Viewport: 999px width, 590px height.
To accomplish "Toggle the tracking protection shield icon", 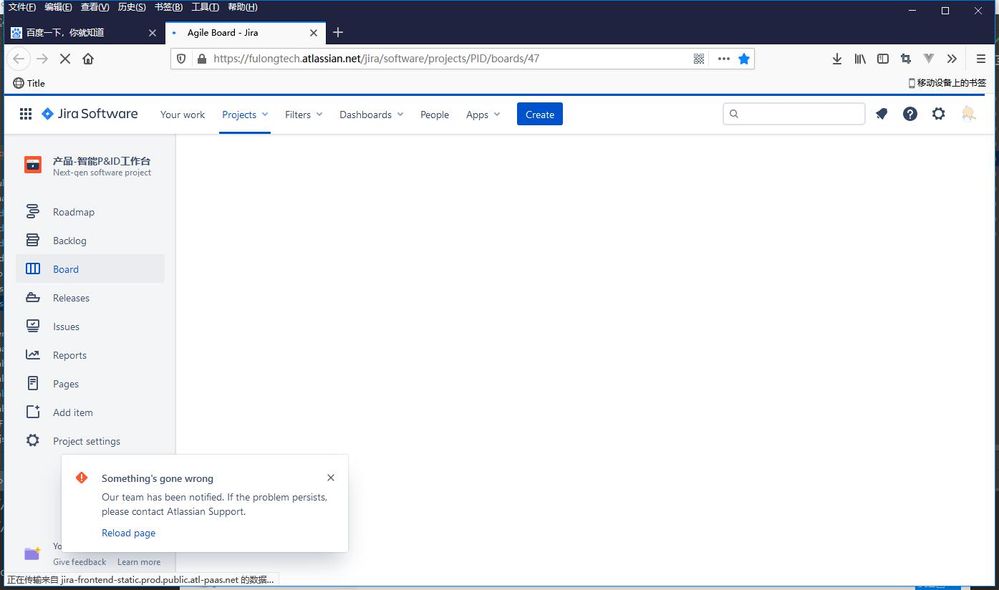I will tap(181, 59).
